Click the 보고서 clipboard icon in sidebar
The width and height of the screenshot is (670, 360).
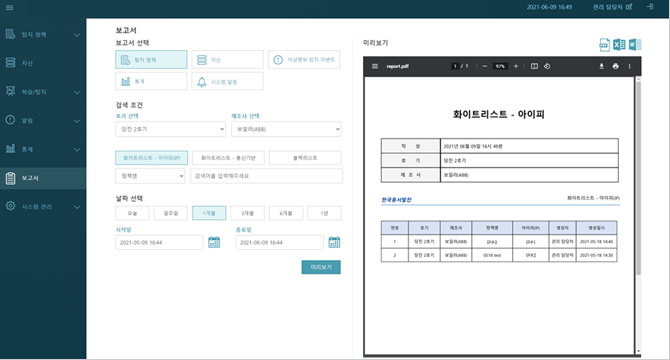[11, 178]
